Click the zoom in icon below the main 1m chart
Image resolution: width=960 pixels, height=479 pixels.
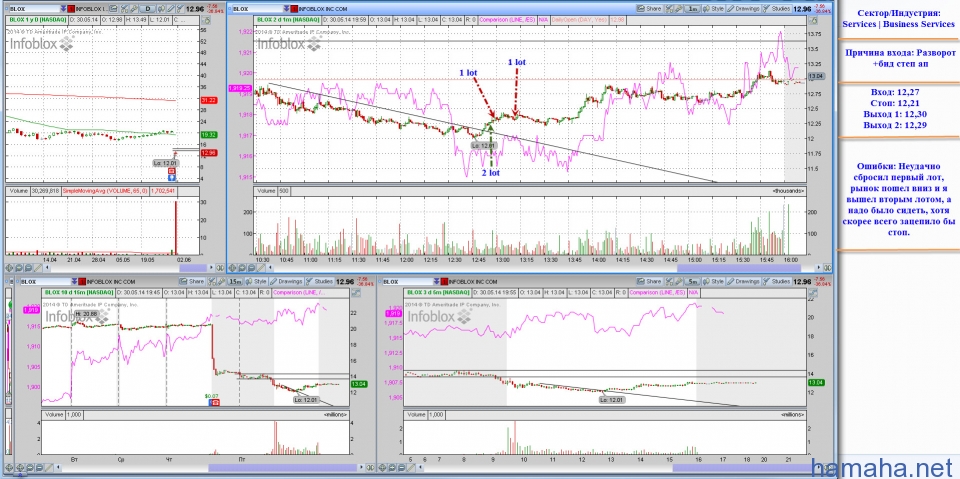[242, 268]
